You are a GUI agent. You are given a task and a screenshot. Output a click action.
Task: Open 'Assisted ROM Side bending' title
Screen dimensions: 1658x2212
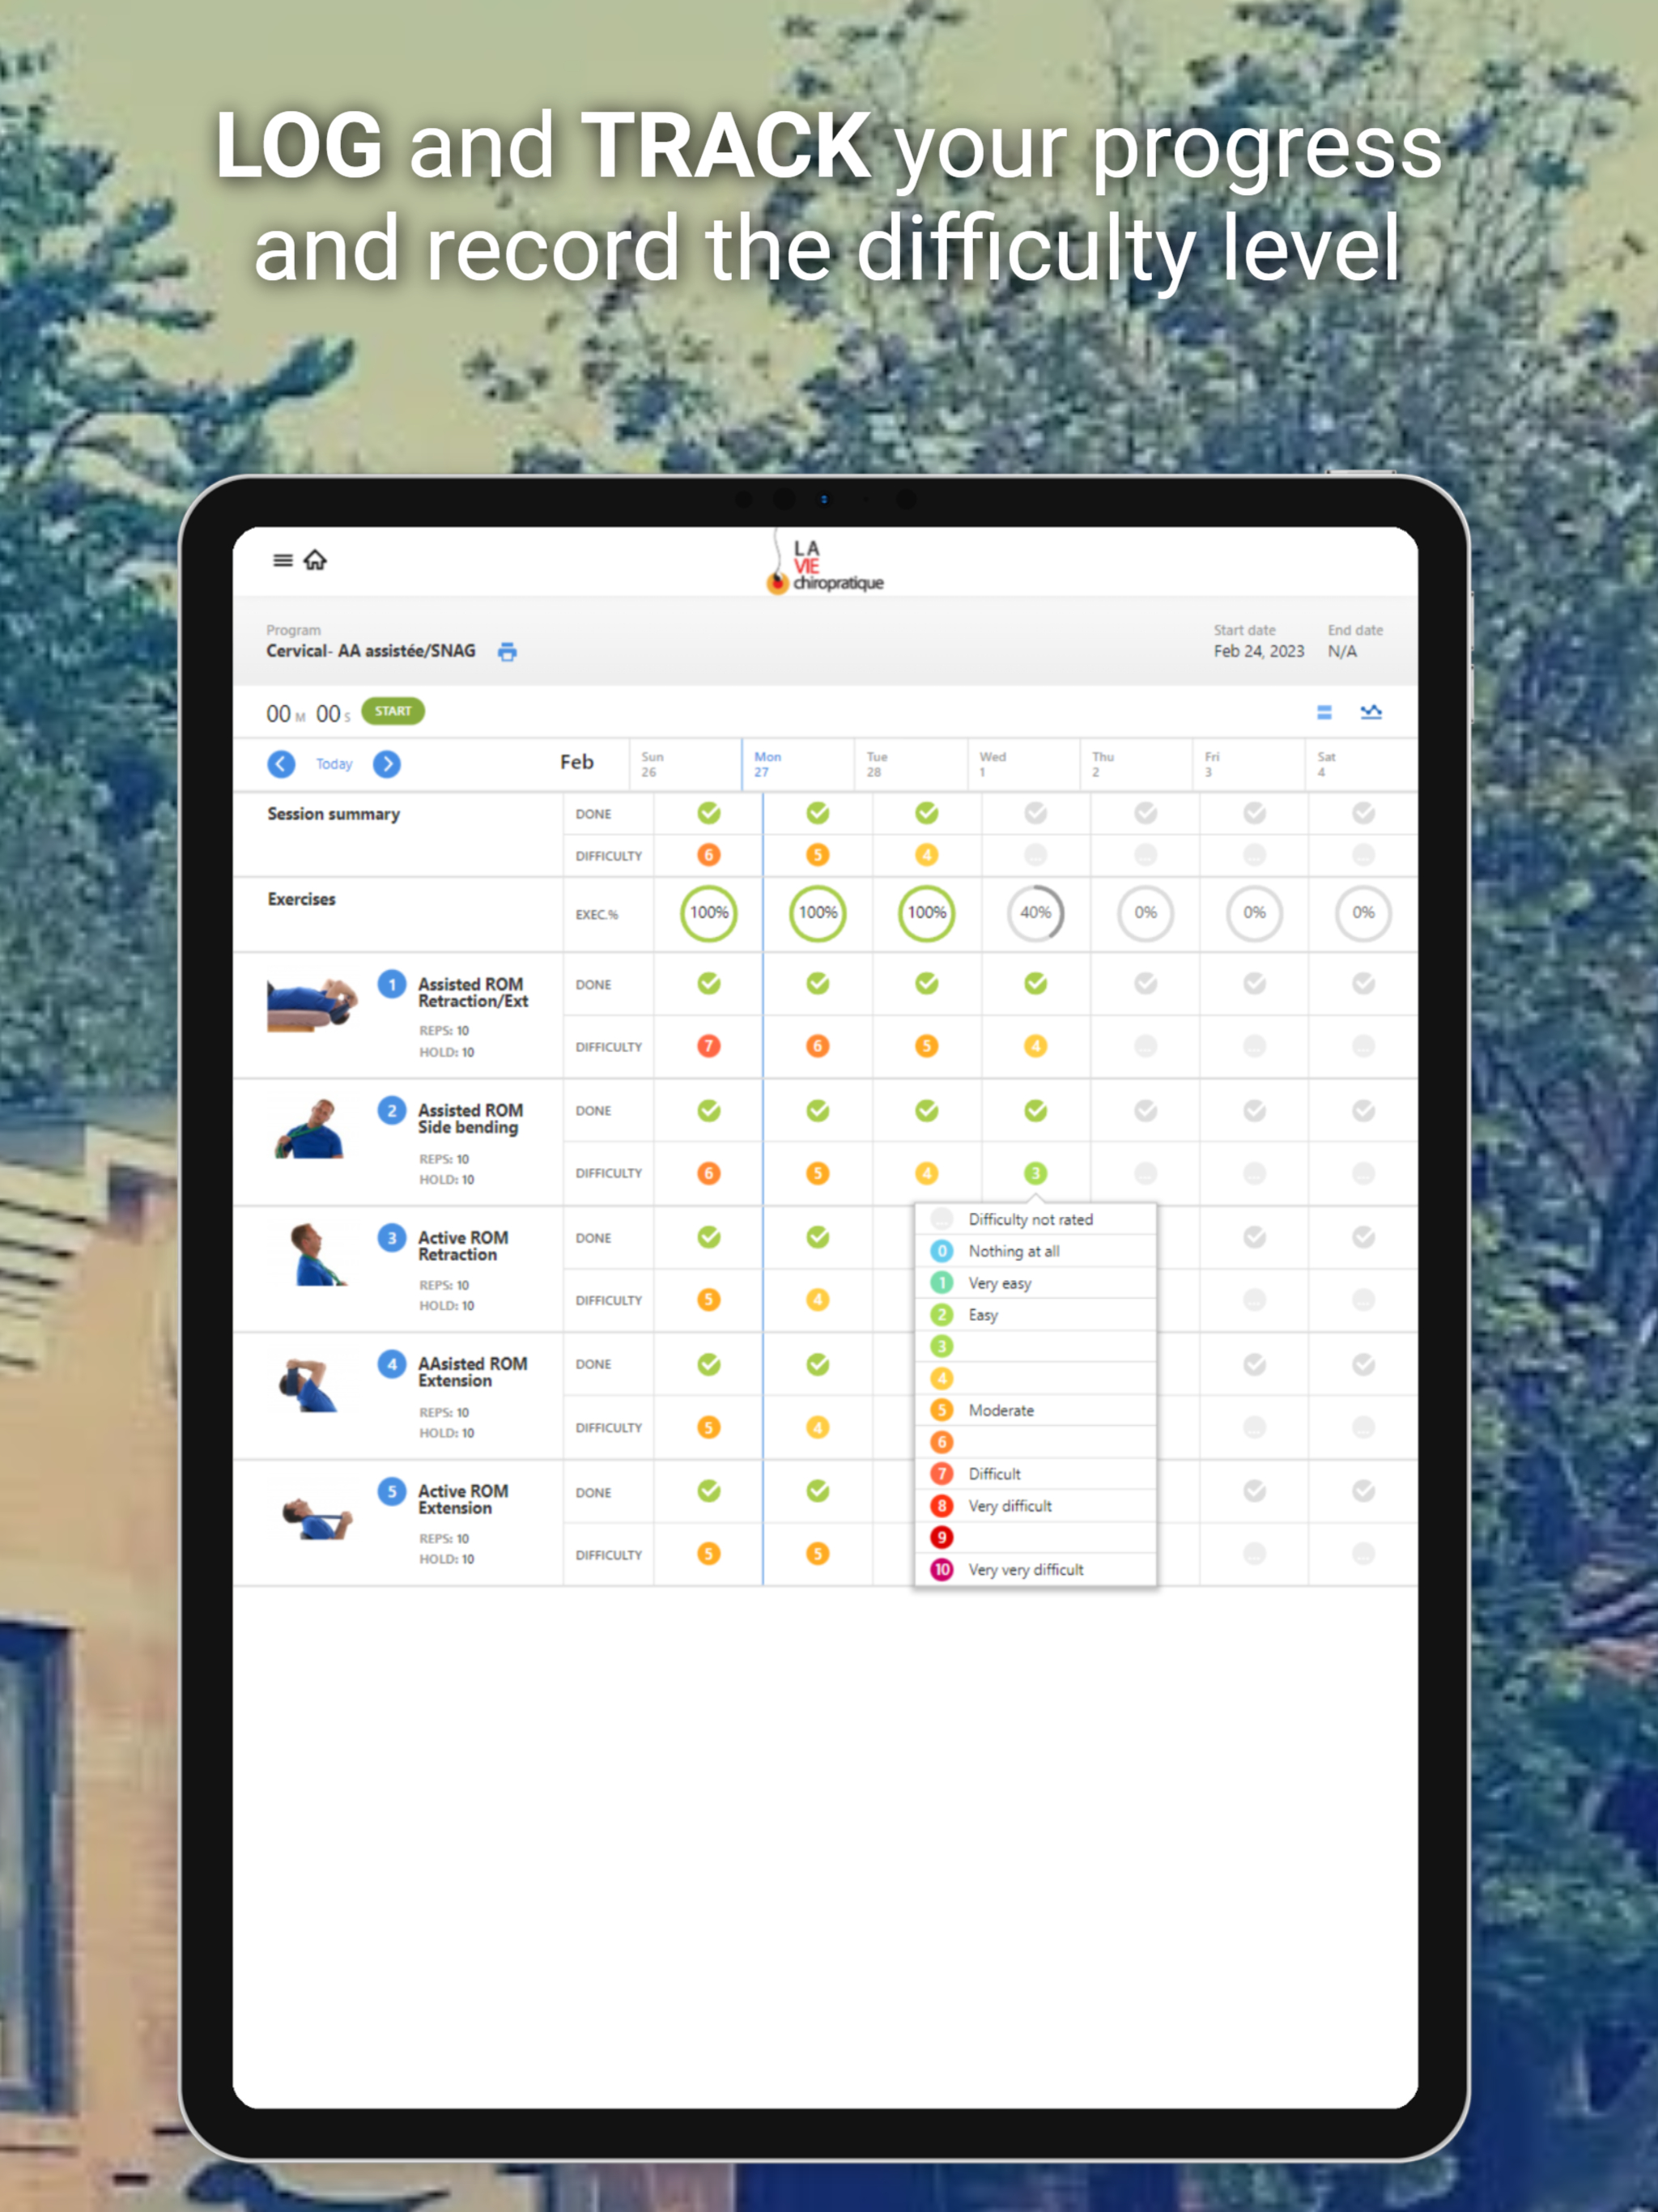click(470, 1119)
